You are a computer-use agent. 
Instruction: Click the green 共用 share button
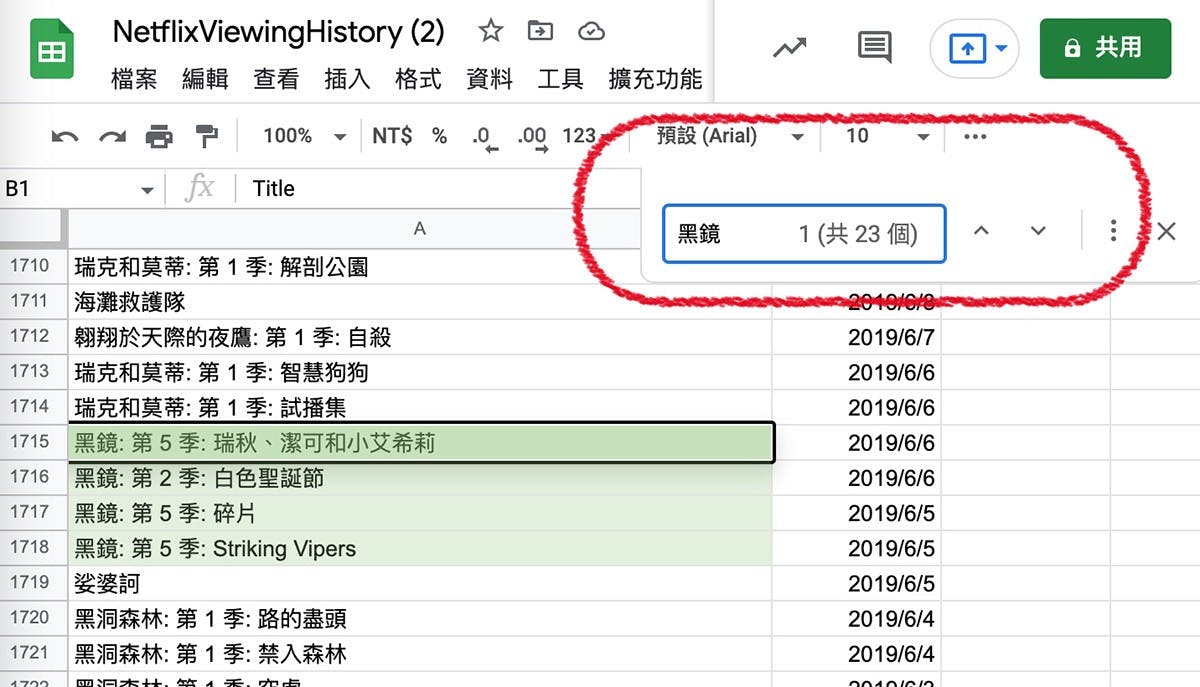1105,47
